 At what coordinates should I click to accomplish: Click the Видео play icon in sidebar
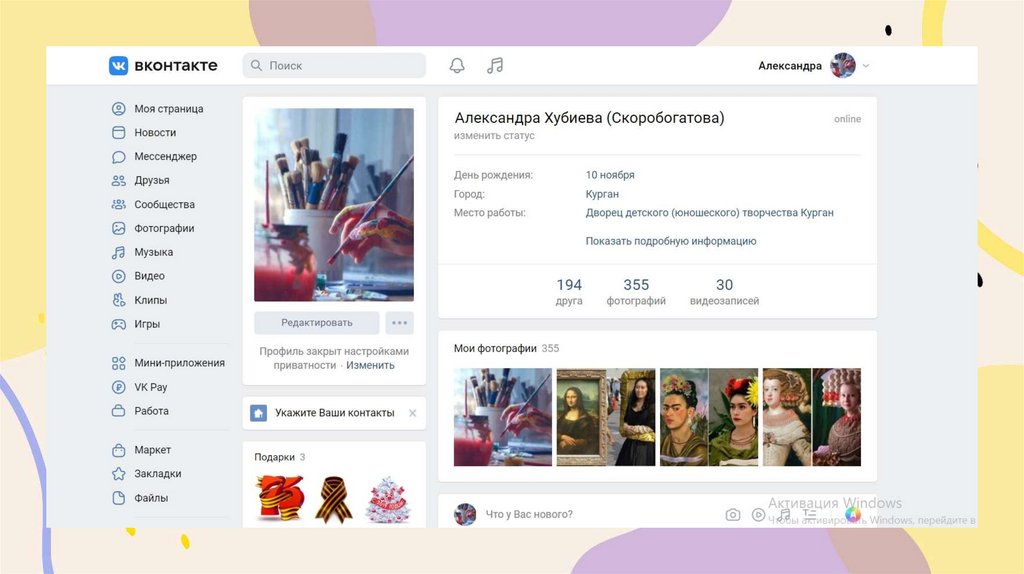tap(118, 276)
